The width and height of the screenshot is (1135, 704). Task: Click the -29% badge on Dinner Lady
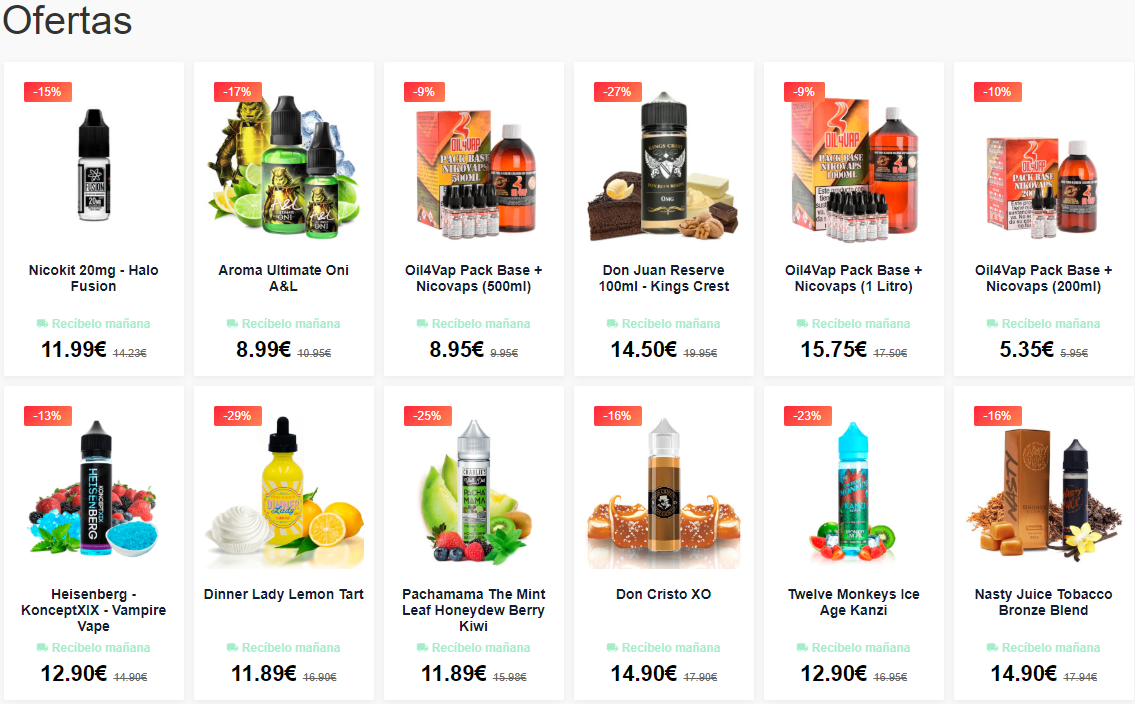tap(235, 416)
